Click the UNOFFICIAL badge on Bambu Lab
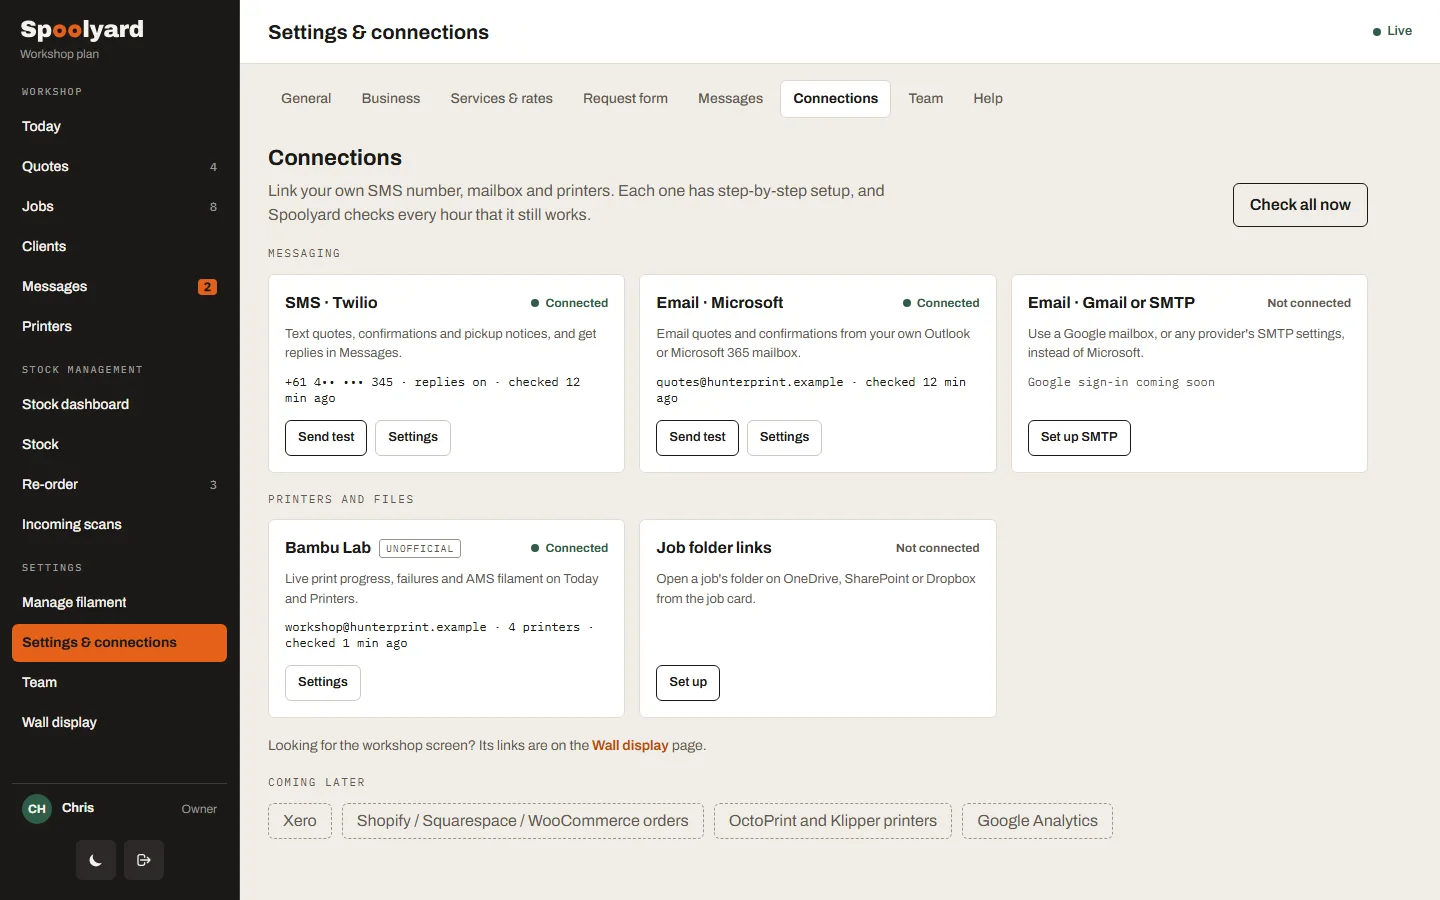This screenshot has height=900, width=1440. (x=420, y=549)
